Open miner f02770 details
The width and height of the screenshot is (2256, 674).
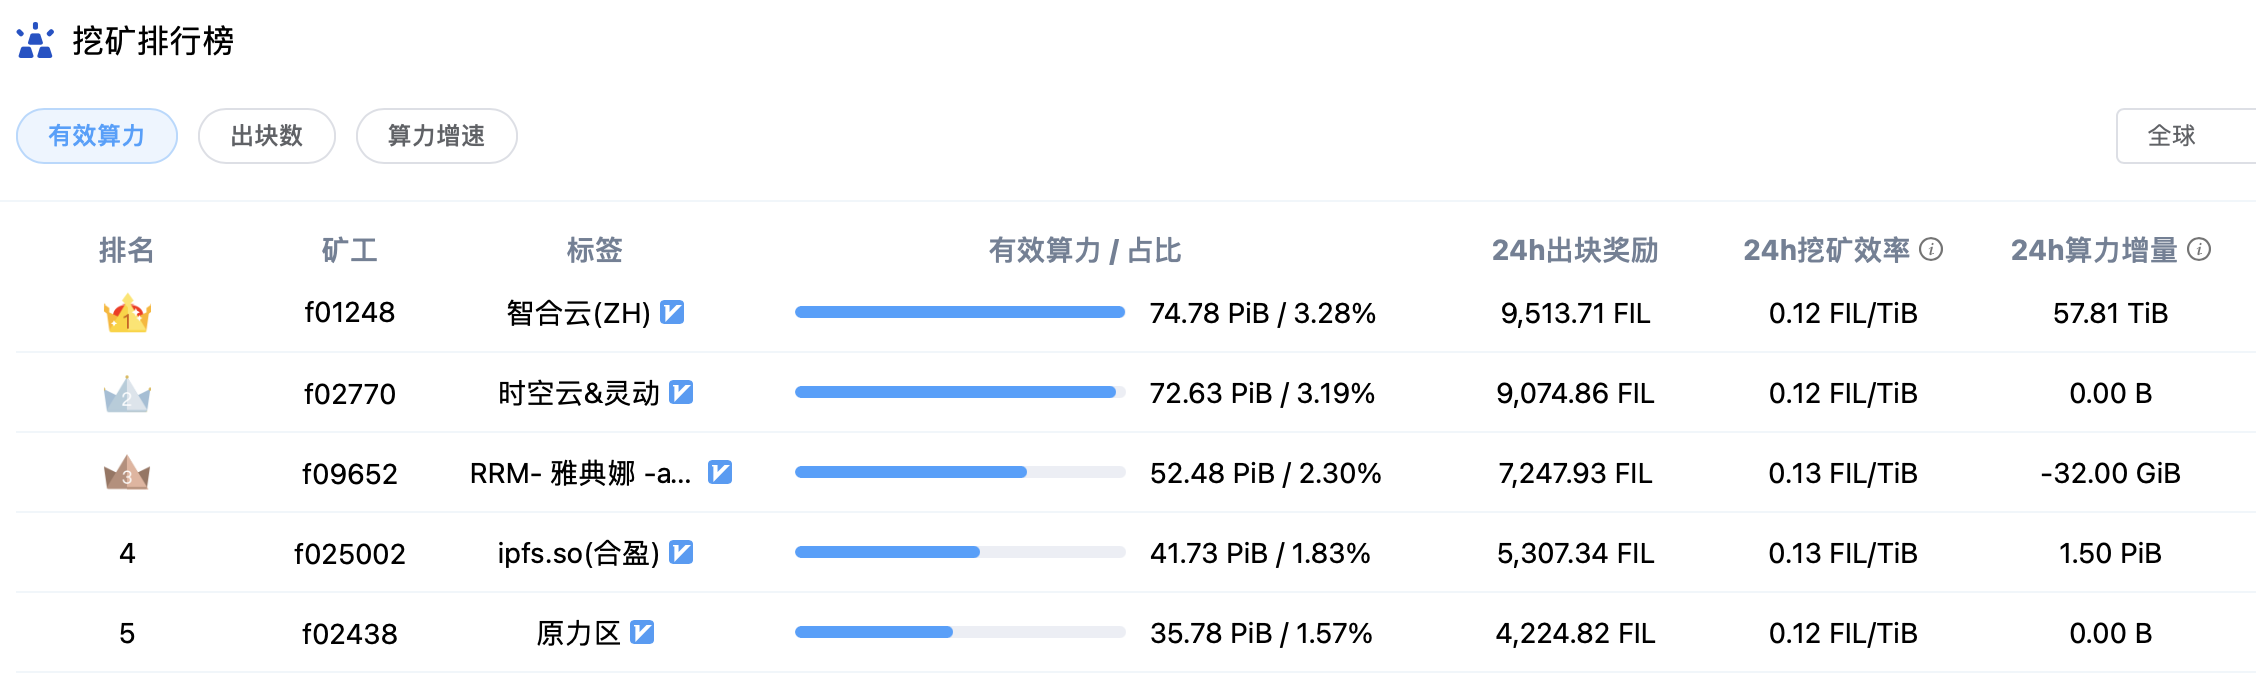pyautogui.click(x=350, y=393)
